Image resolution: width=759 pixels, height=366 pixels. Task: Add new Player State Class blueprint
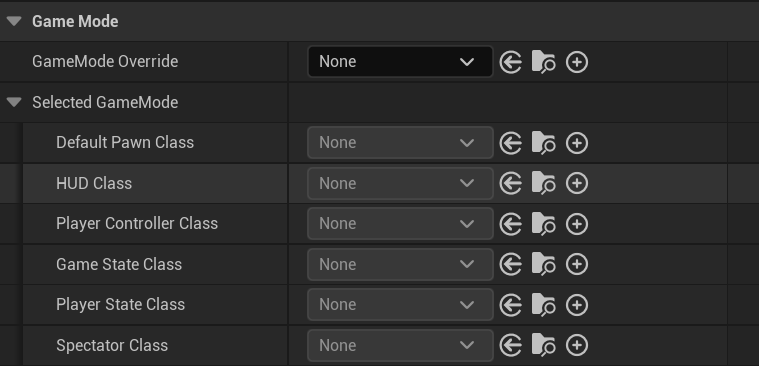577,305
